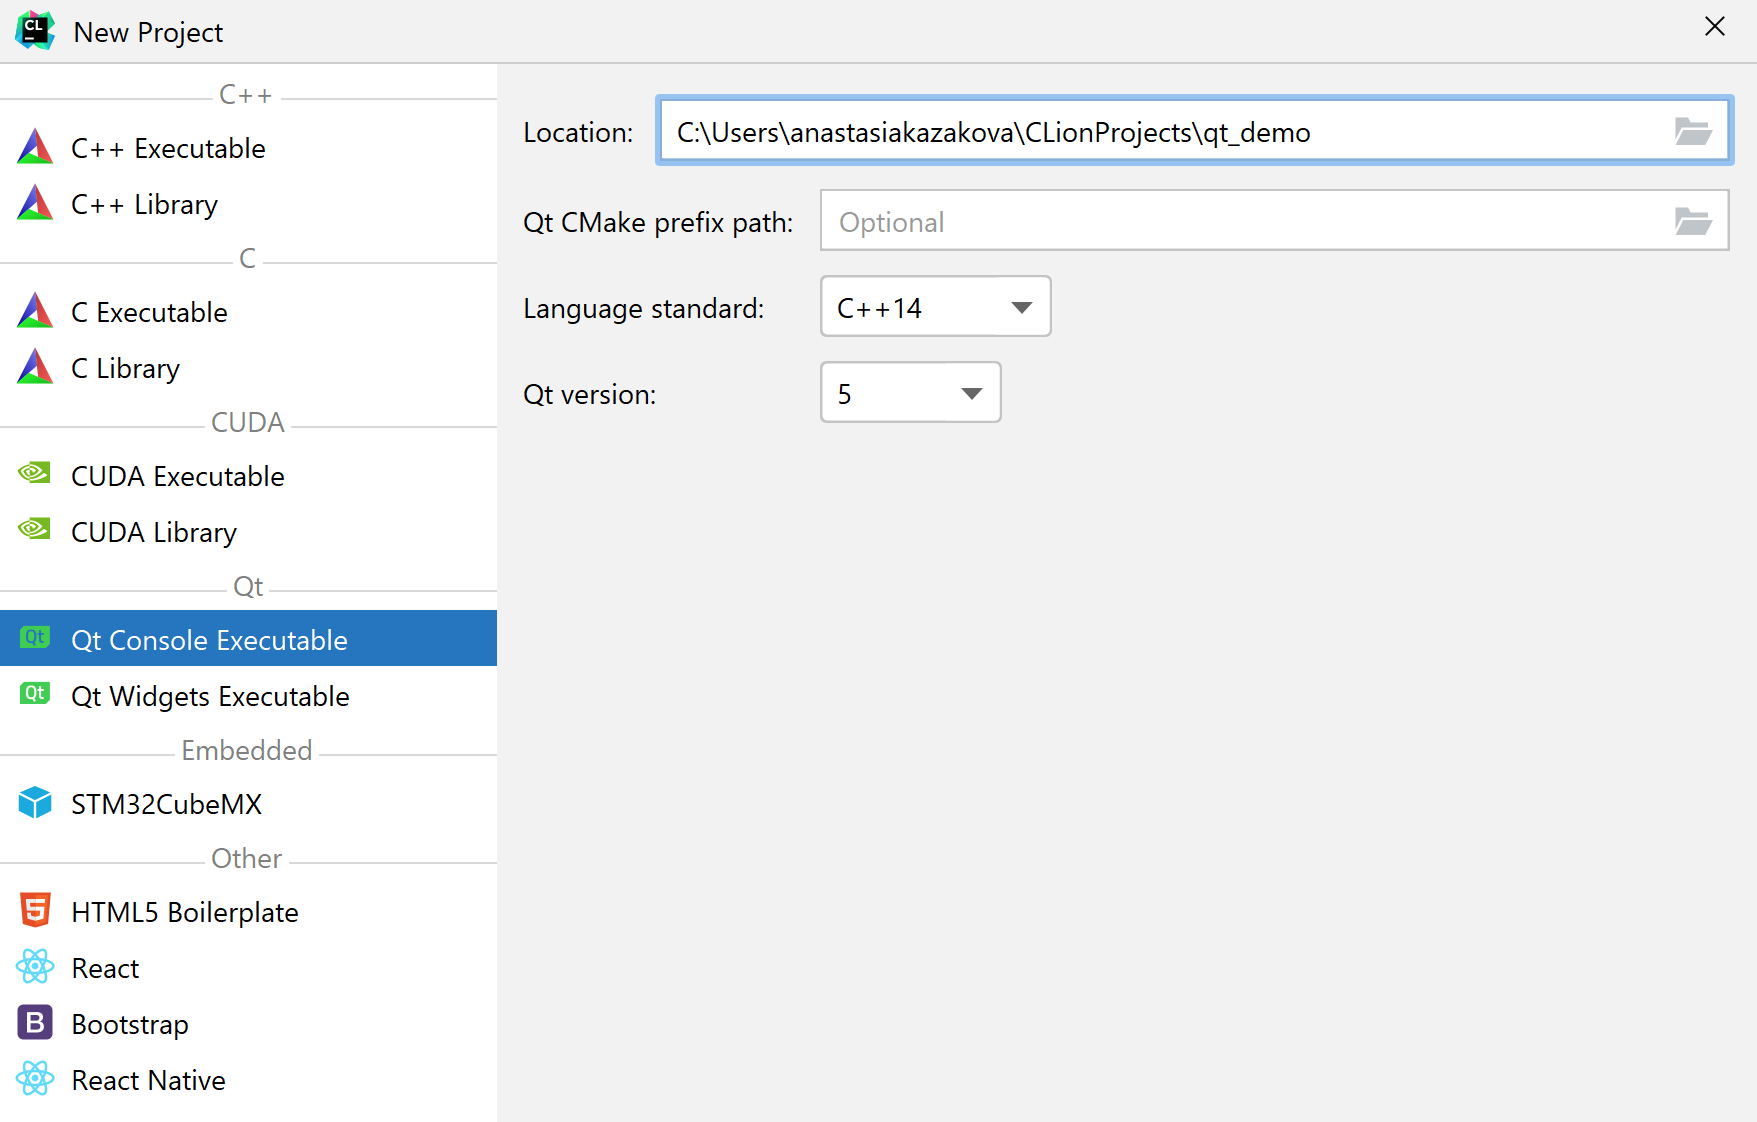Image resolution: width=1757 pixels, height=1122 pixels.
Task: Click the React Native atom icon
Action: 35,1079
